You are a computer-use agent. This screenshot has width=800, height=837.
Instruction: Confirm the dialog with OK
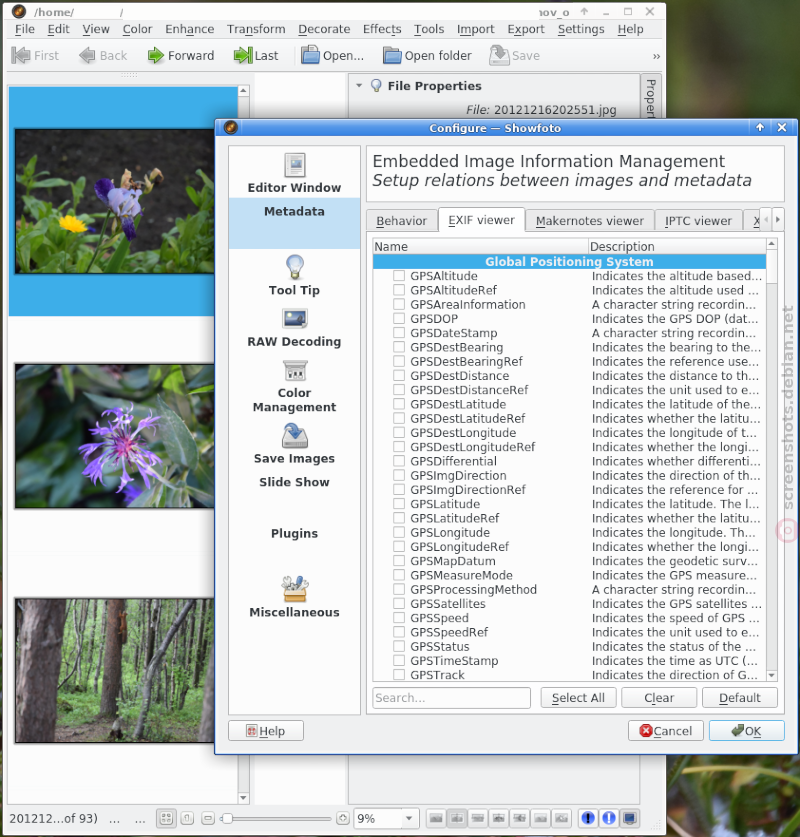coord(747,731)
